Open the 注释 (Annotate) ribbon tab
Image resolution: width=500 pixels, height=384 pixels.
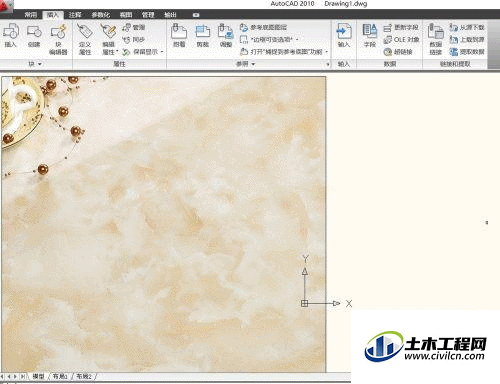click(75, 15)
